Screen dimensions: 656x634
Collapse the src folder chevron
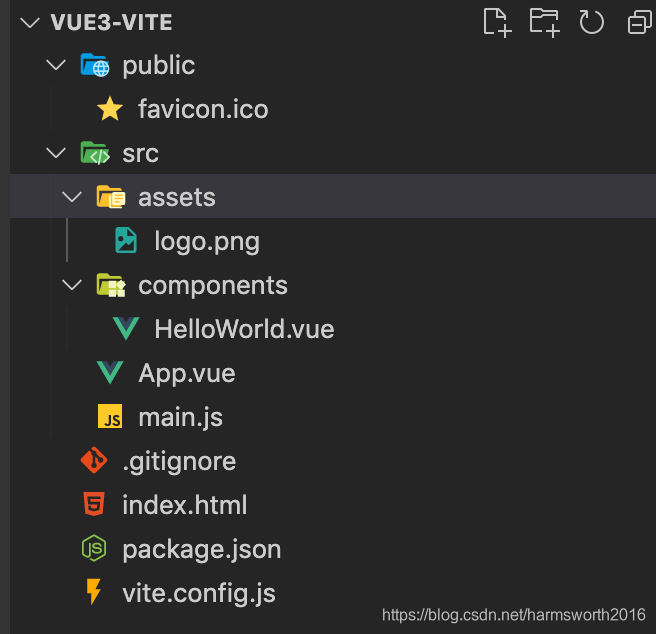[x=56, y=153]
